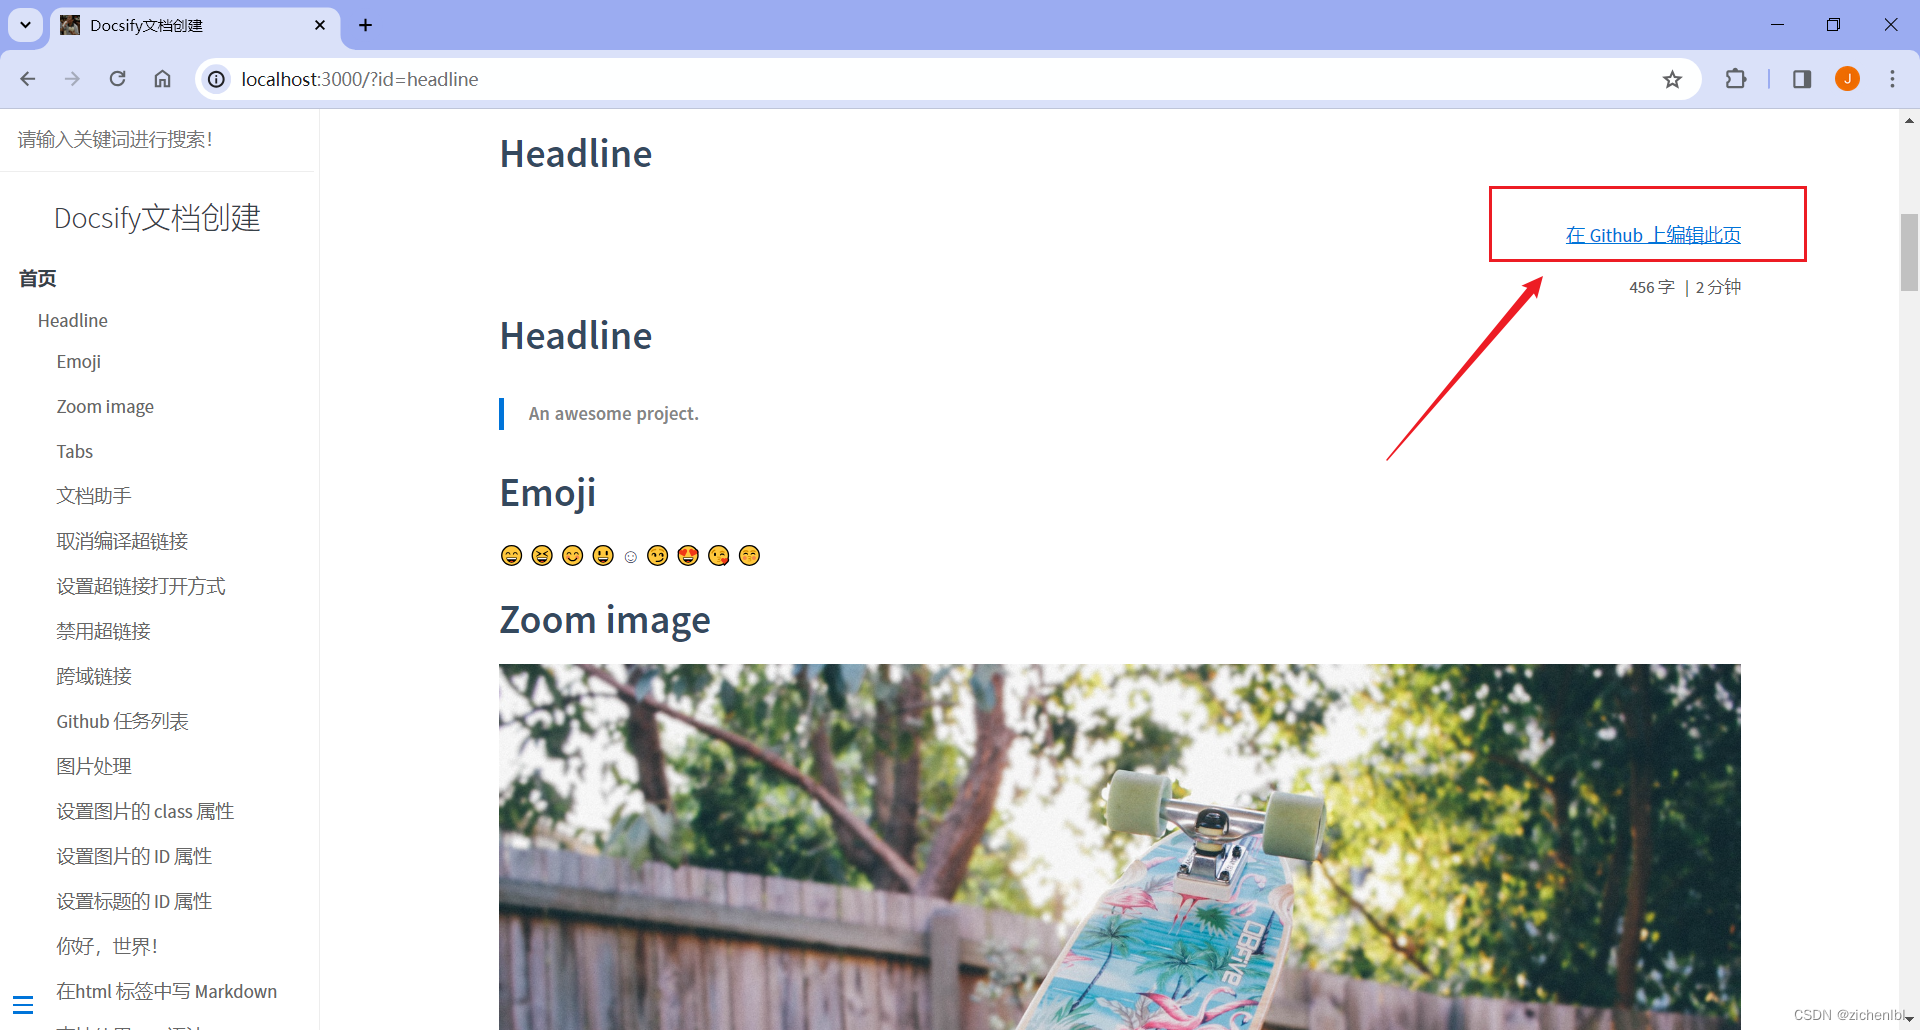View site information icon in address bar
The image size is (1920, 1030).
[x=217, y=79]
